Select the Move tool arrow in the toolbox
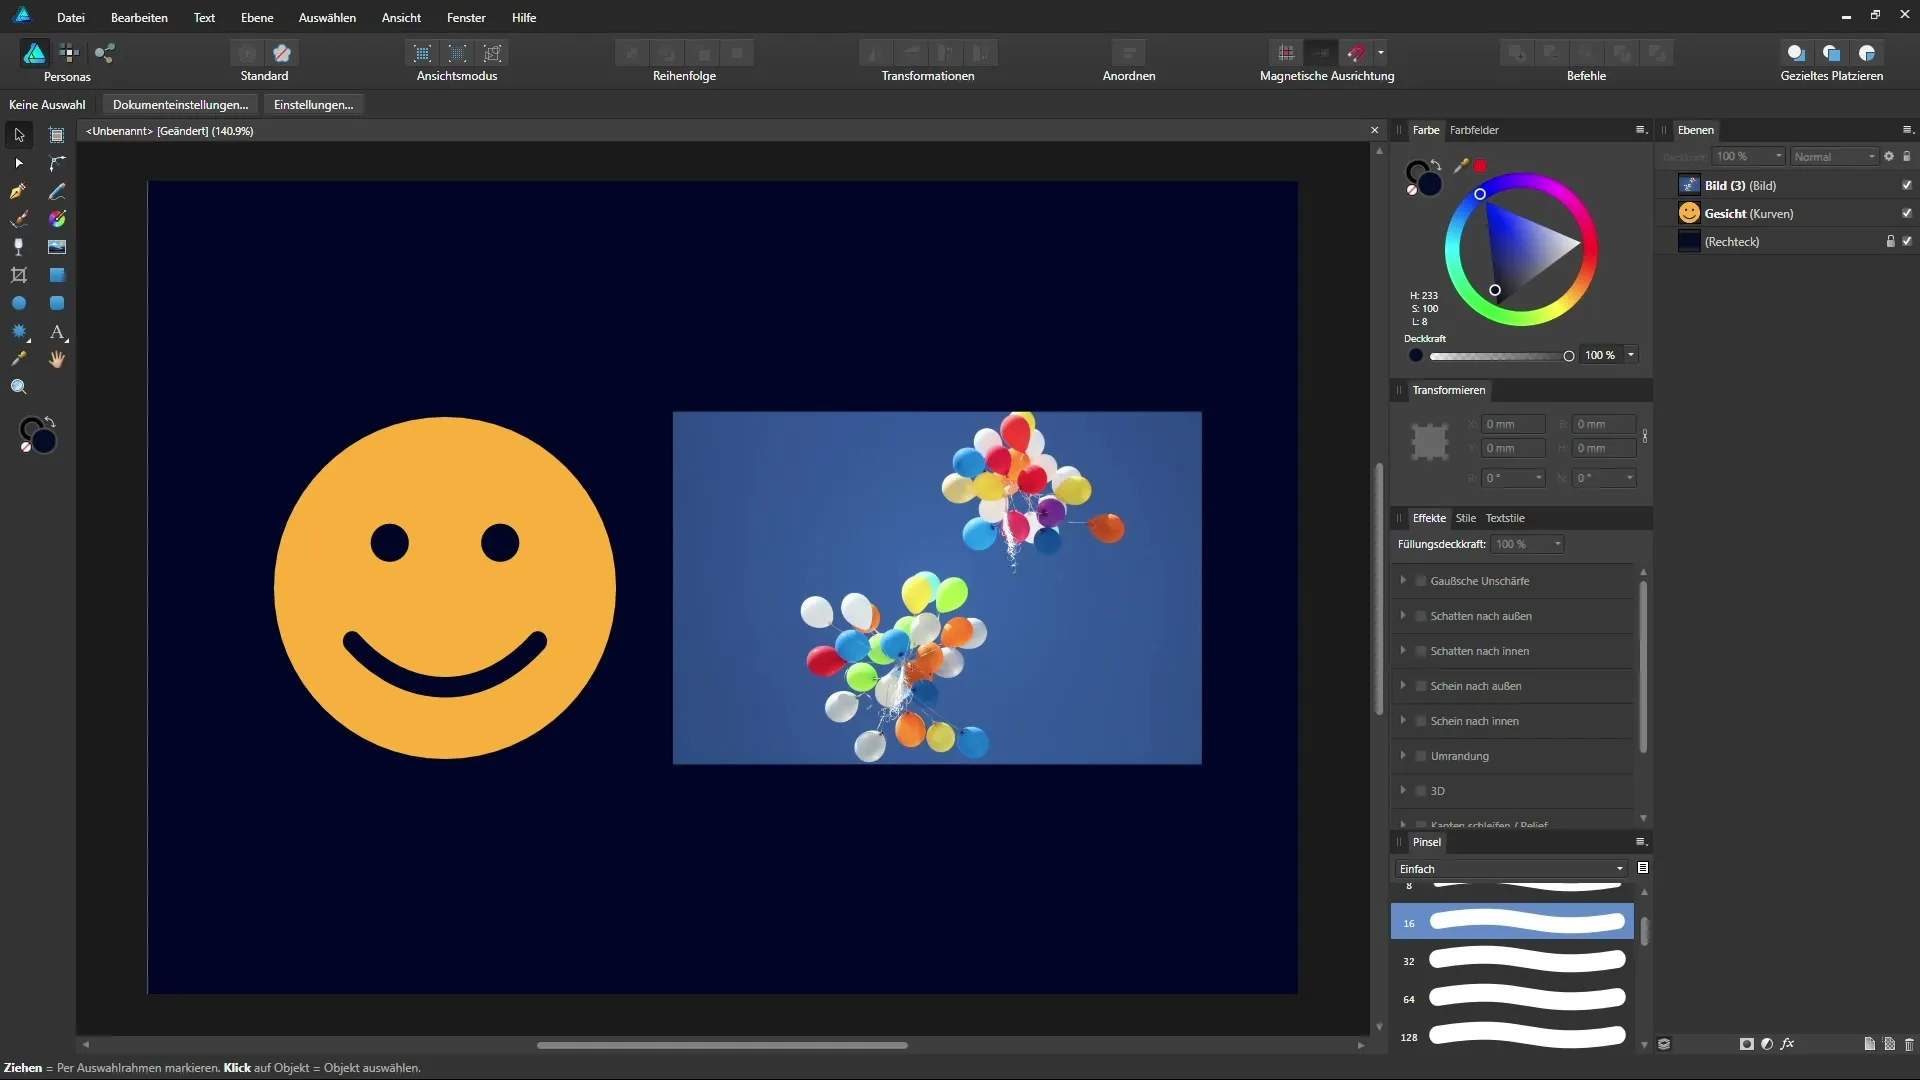 [x=19, y=135]
